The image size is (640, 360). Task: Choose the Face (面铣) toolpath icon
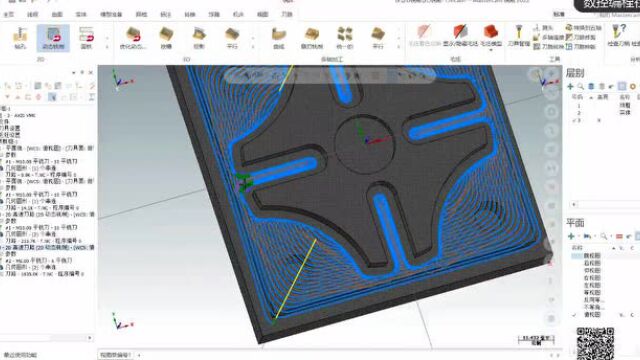click(86, 38)
